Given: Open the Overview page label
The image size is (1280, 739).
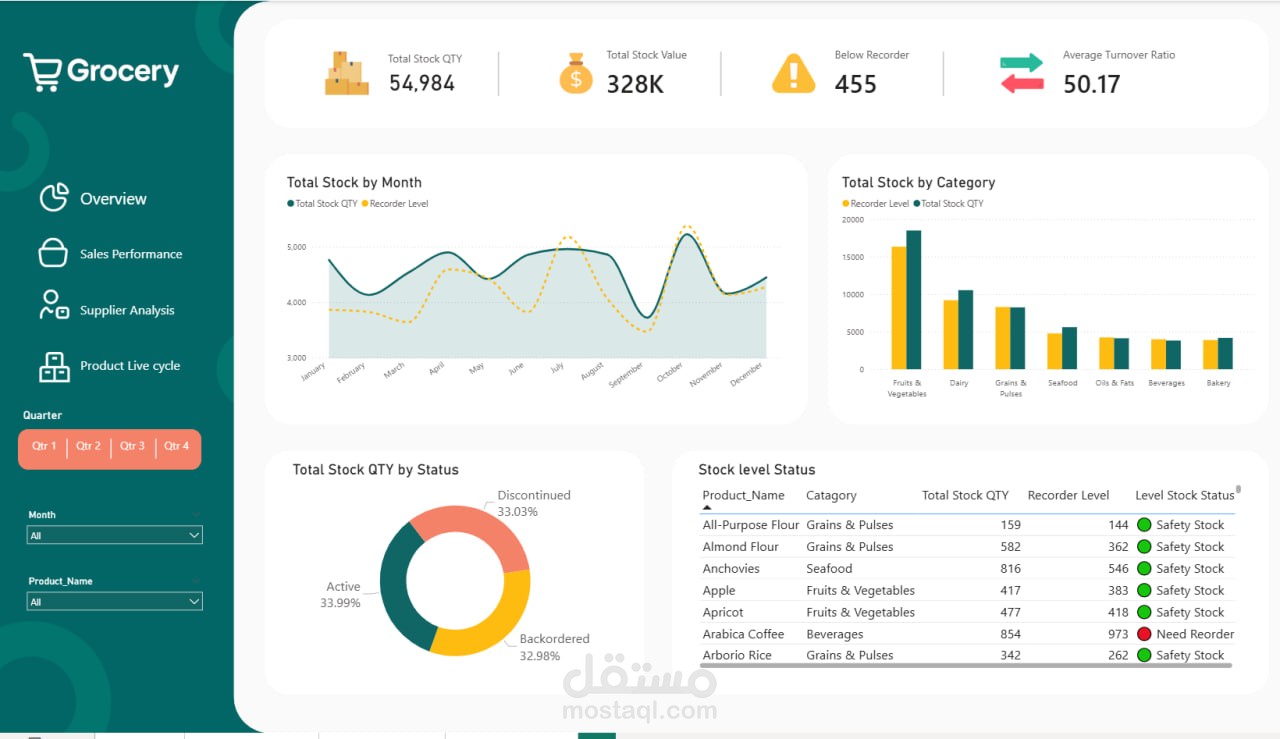Looking at the screenshot, I should point(113,199).
